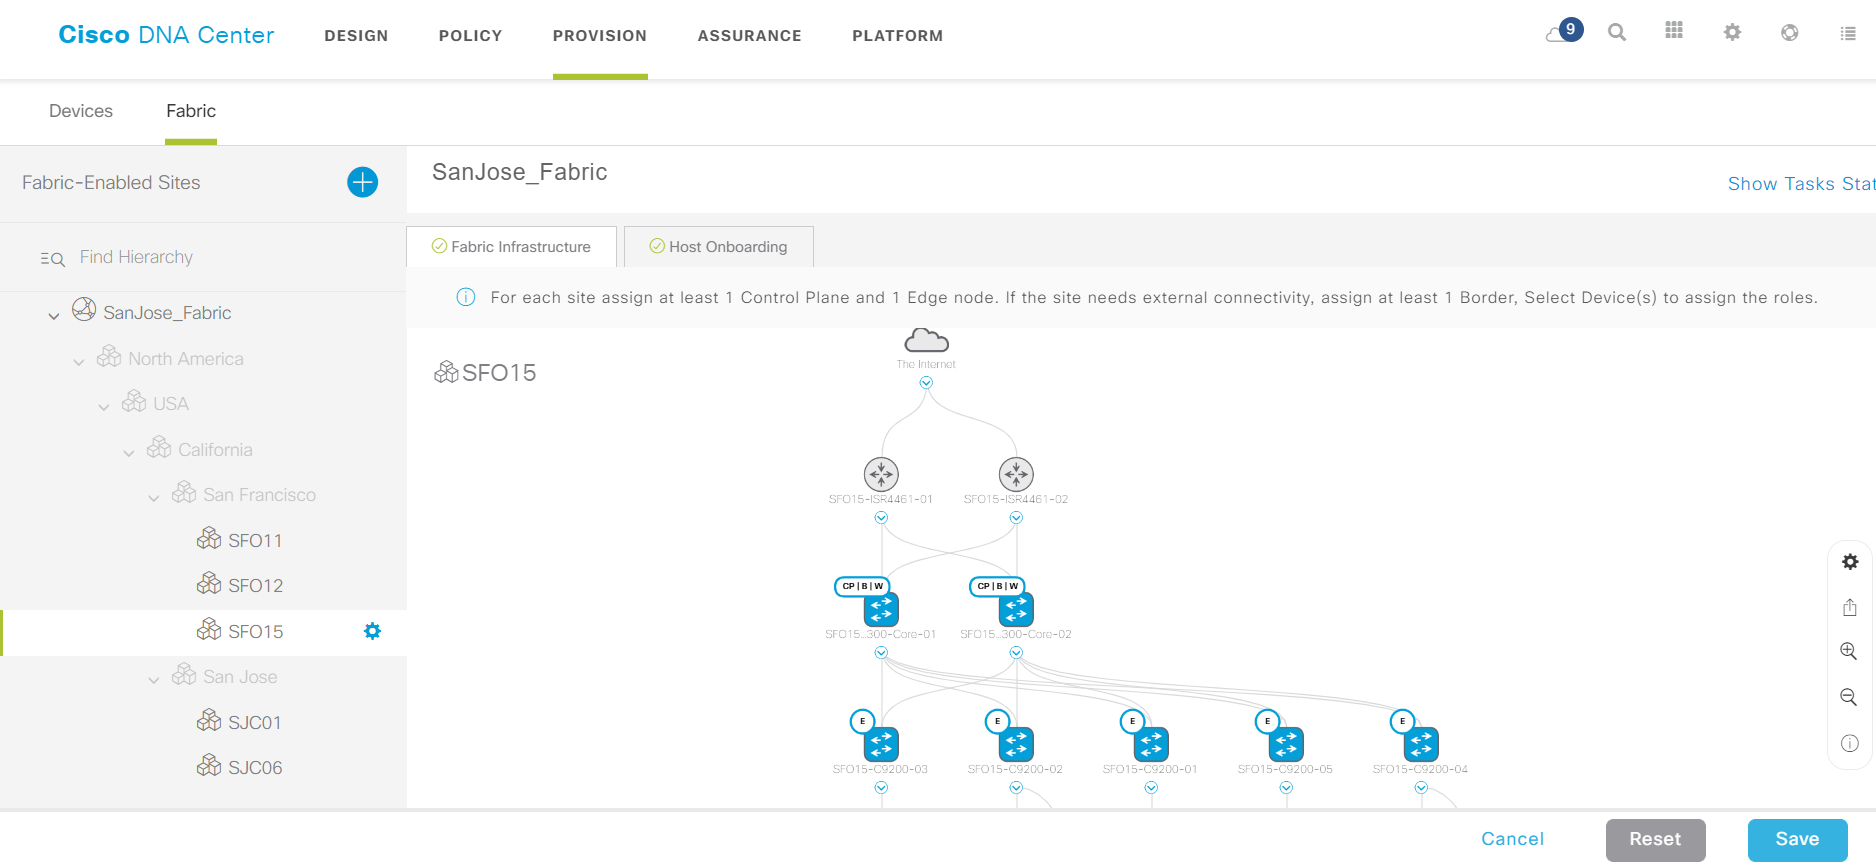Collapse the SanJose_Fabric tree chevron
The image size is (1876, 866).
click(x=54, y=316)
